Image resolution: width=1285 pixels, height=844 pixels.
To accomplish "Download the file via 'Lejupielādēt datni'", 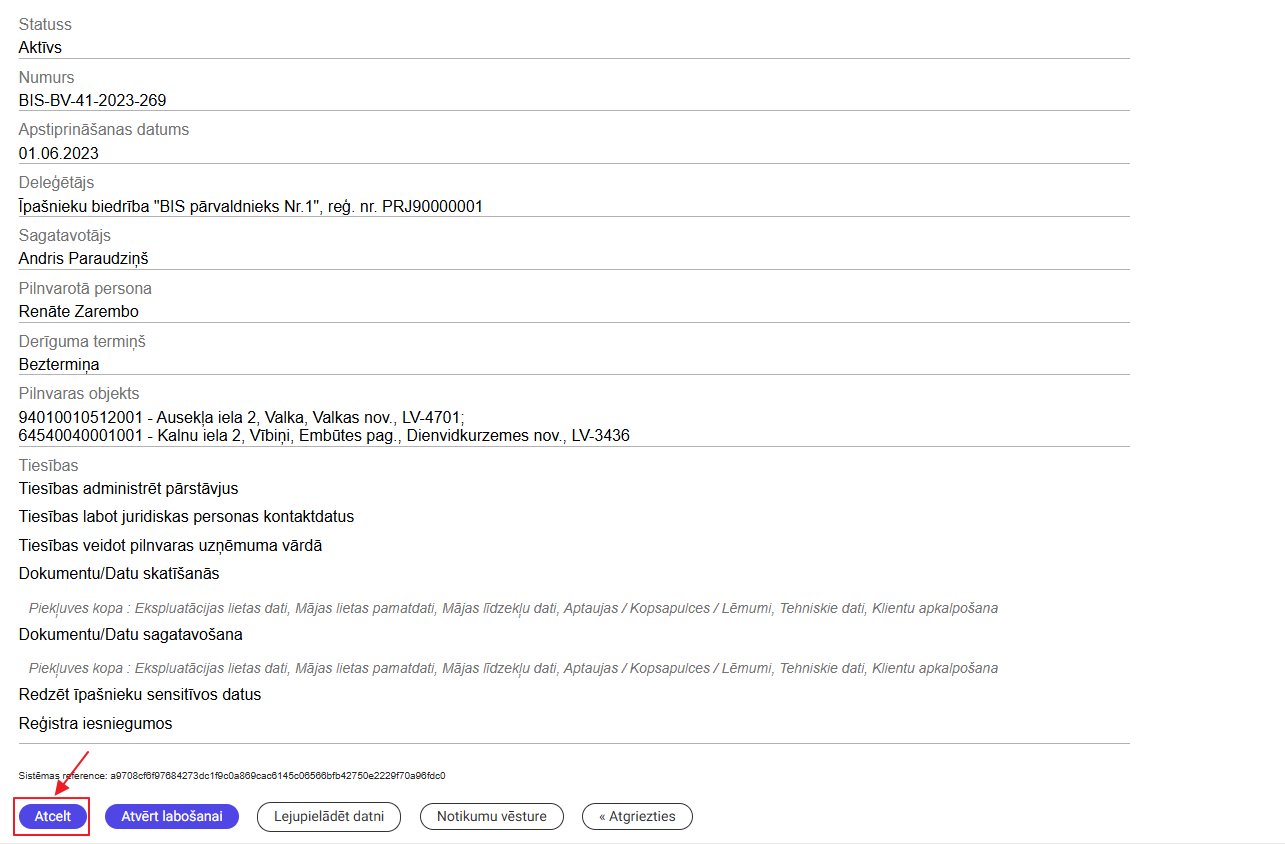I will (x=329, y=816).
